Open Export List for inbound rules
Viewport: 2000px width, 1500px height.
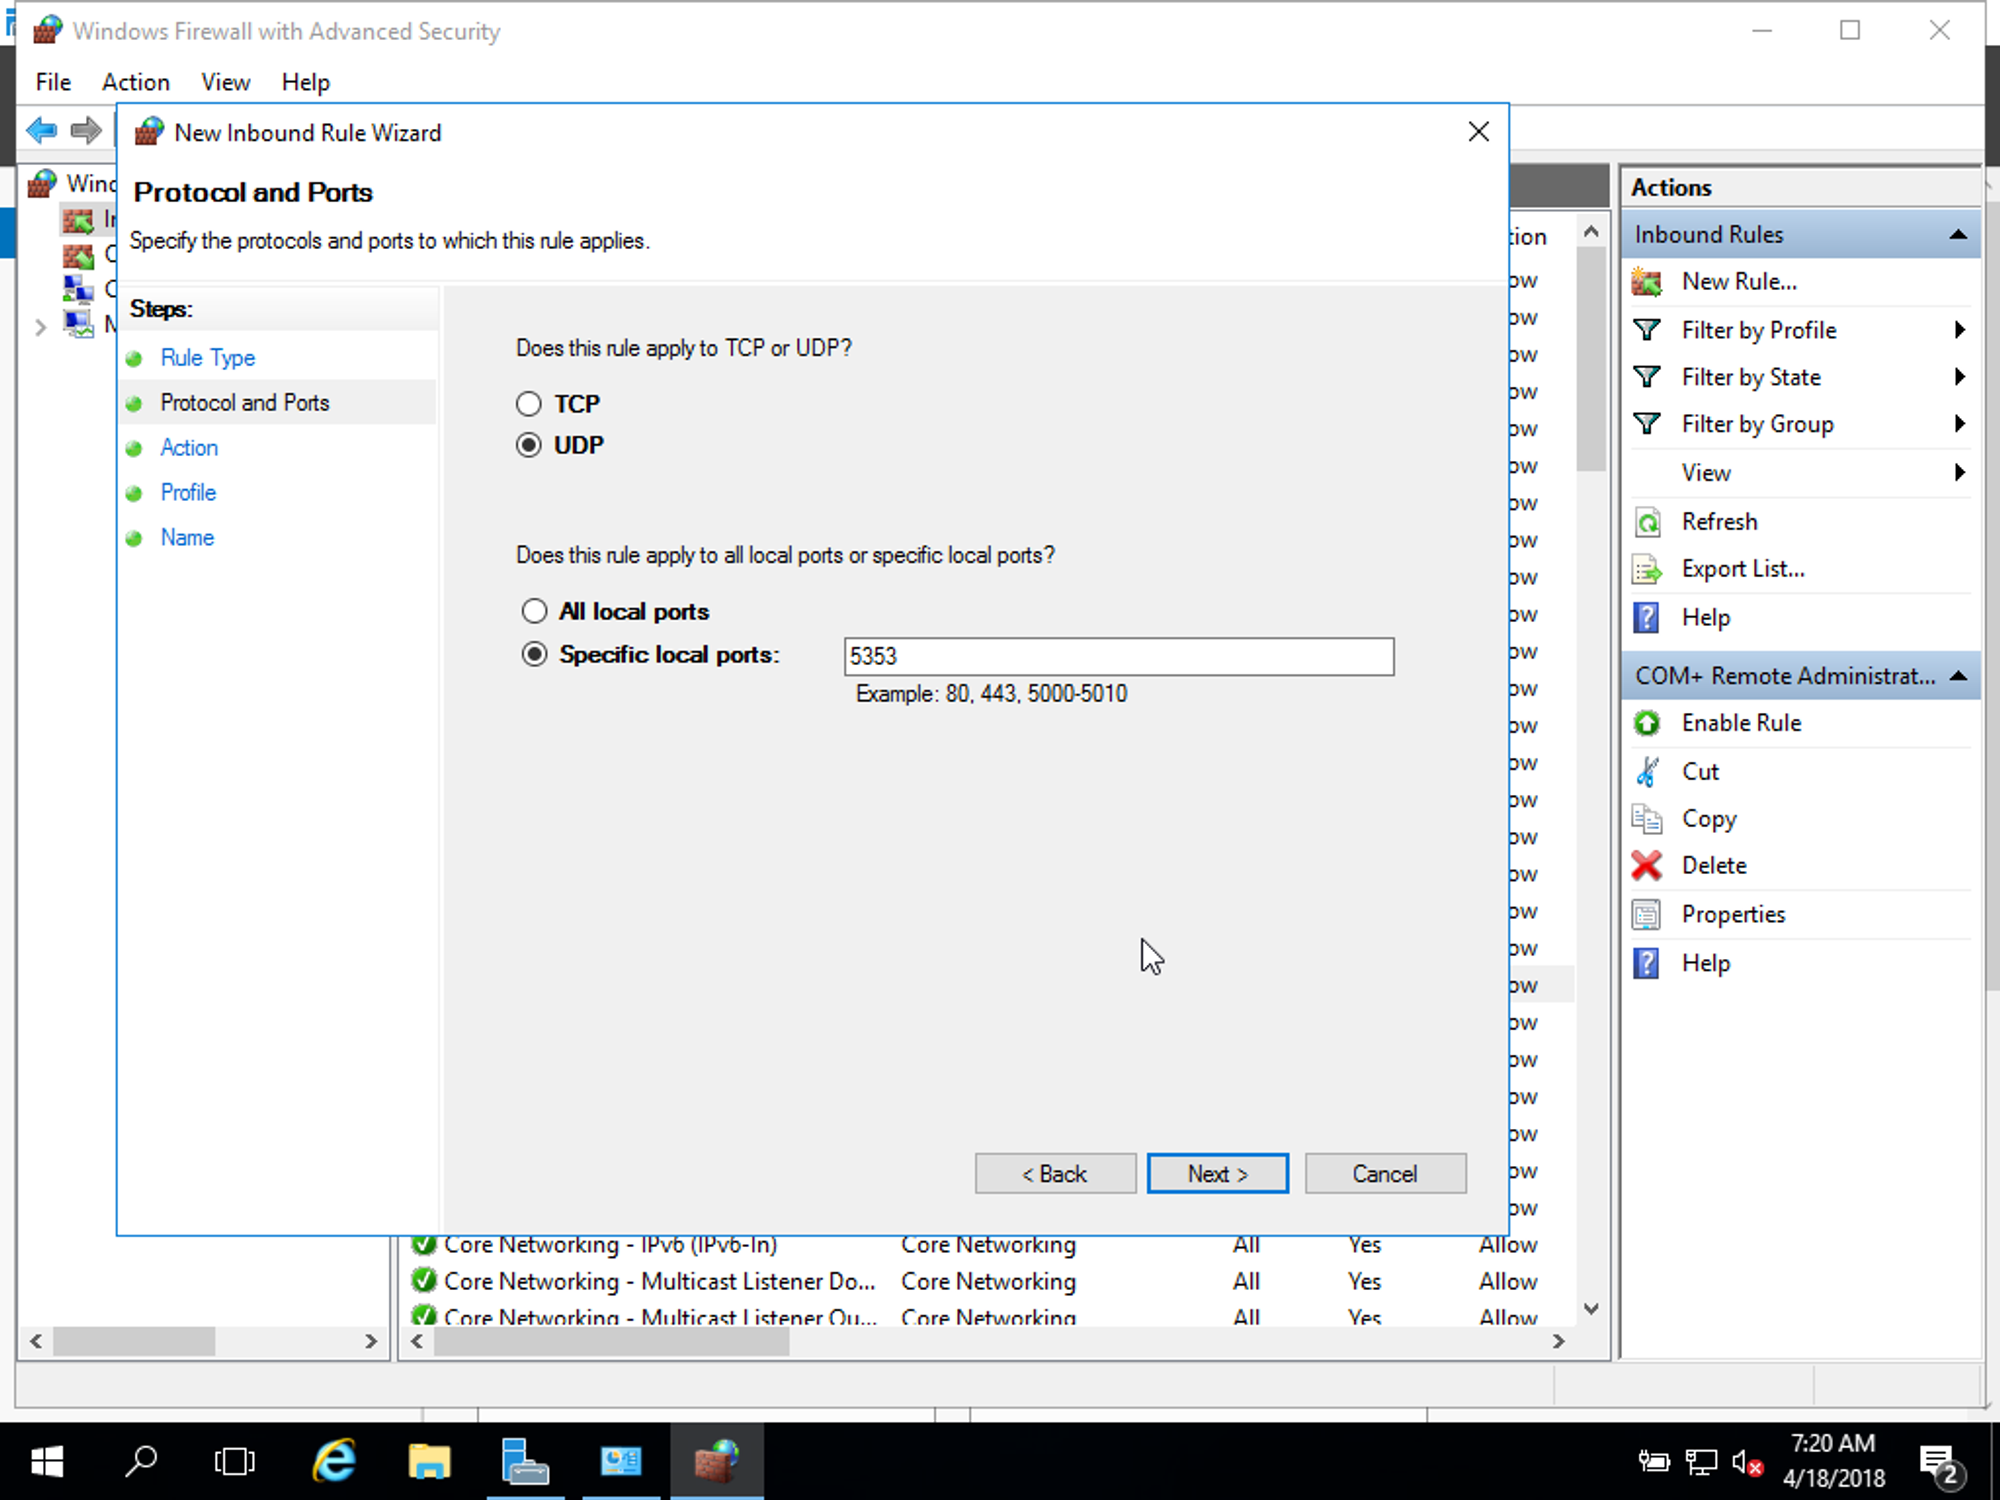pyautogui.click(x=1742, y=568)
